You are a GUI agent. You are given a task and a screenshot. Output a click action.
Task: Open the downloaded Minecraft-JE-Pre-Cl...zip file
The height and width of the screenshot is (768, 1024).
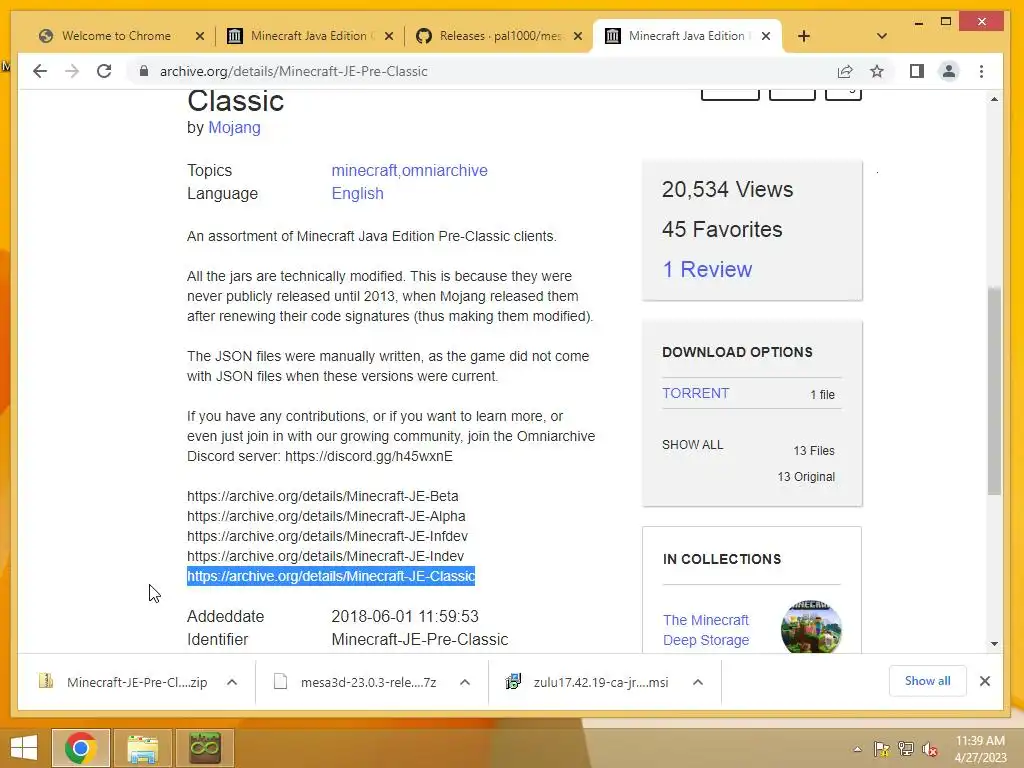point(124,682)
